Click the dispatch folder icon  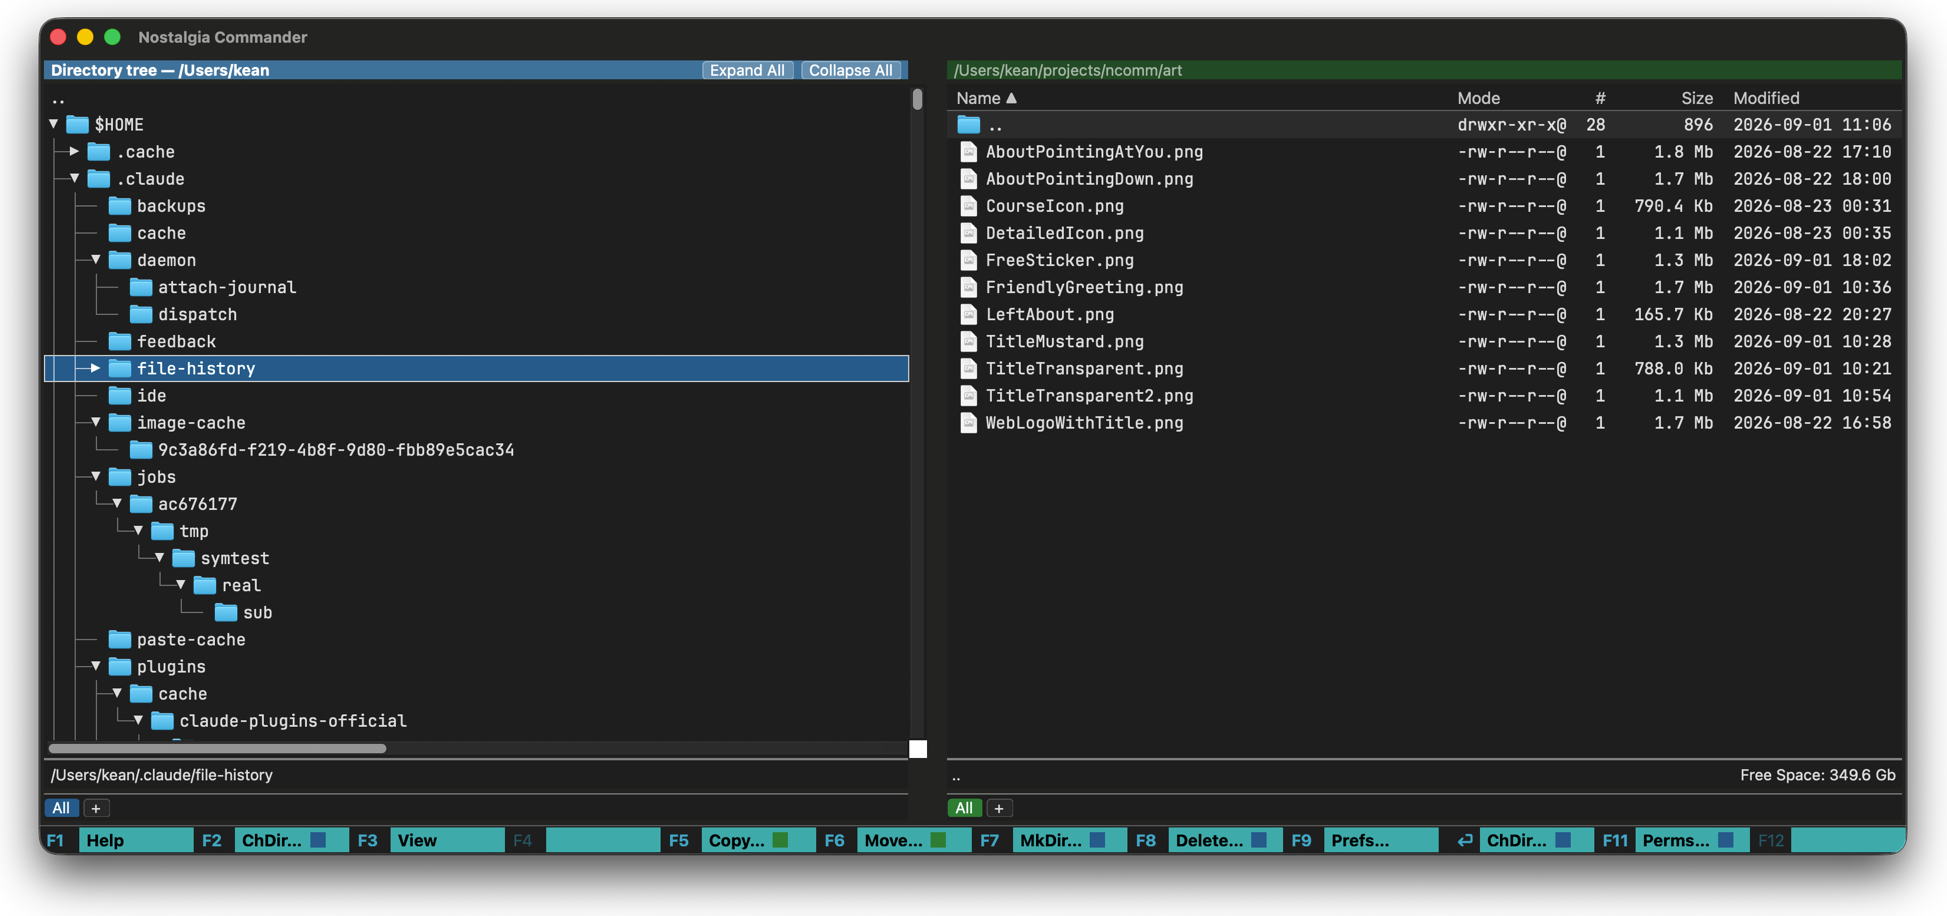pos(141,314)
